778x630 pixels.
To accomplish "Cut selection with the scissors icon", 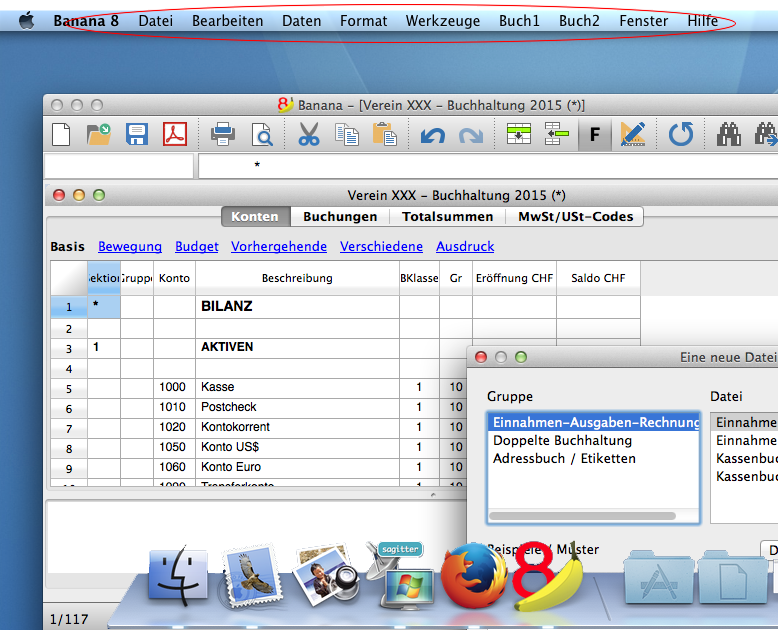I will point(309,134).
